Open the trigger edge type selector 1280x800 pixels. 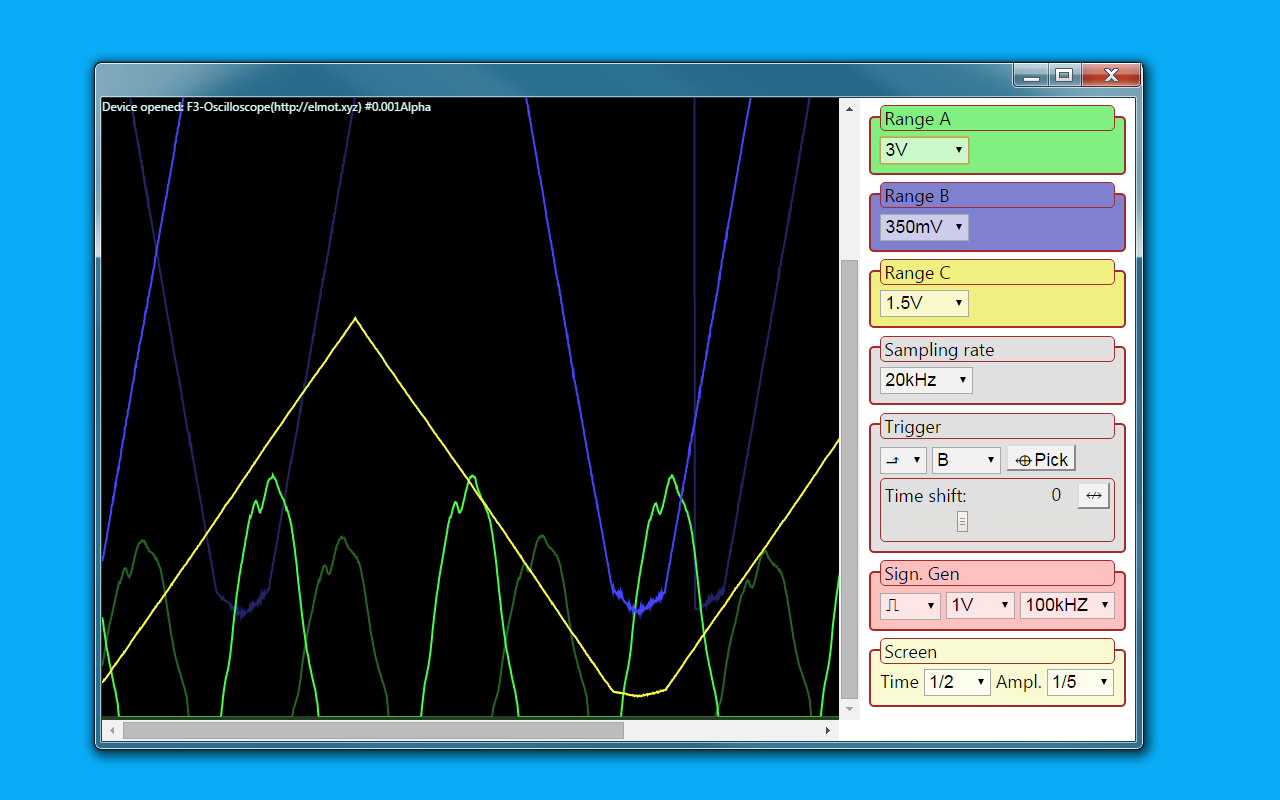tap(902, 460)
